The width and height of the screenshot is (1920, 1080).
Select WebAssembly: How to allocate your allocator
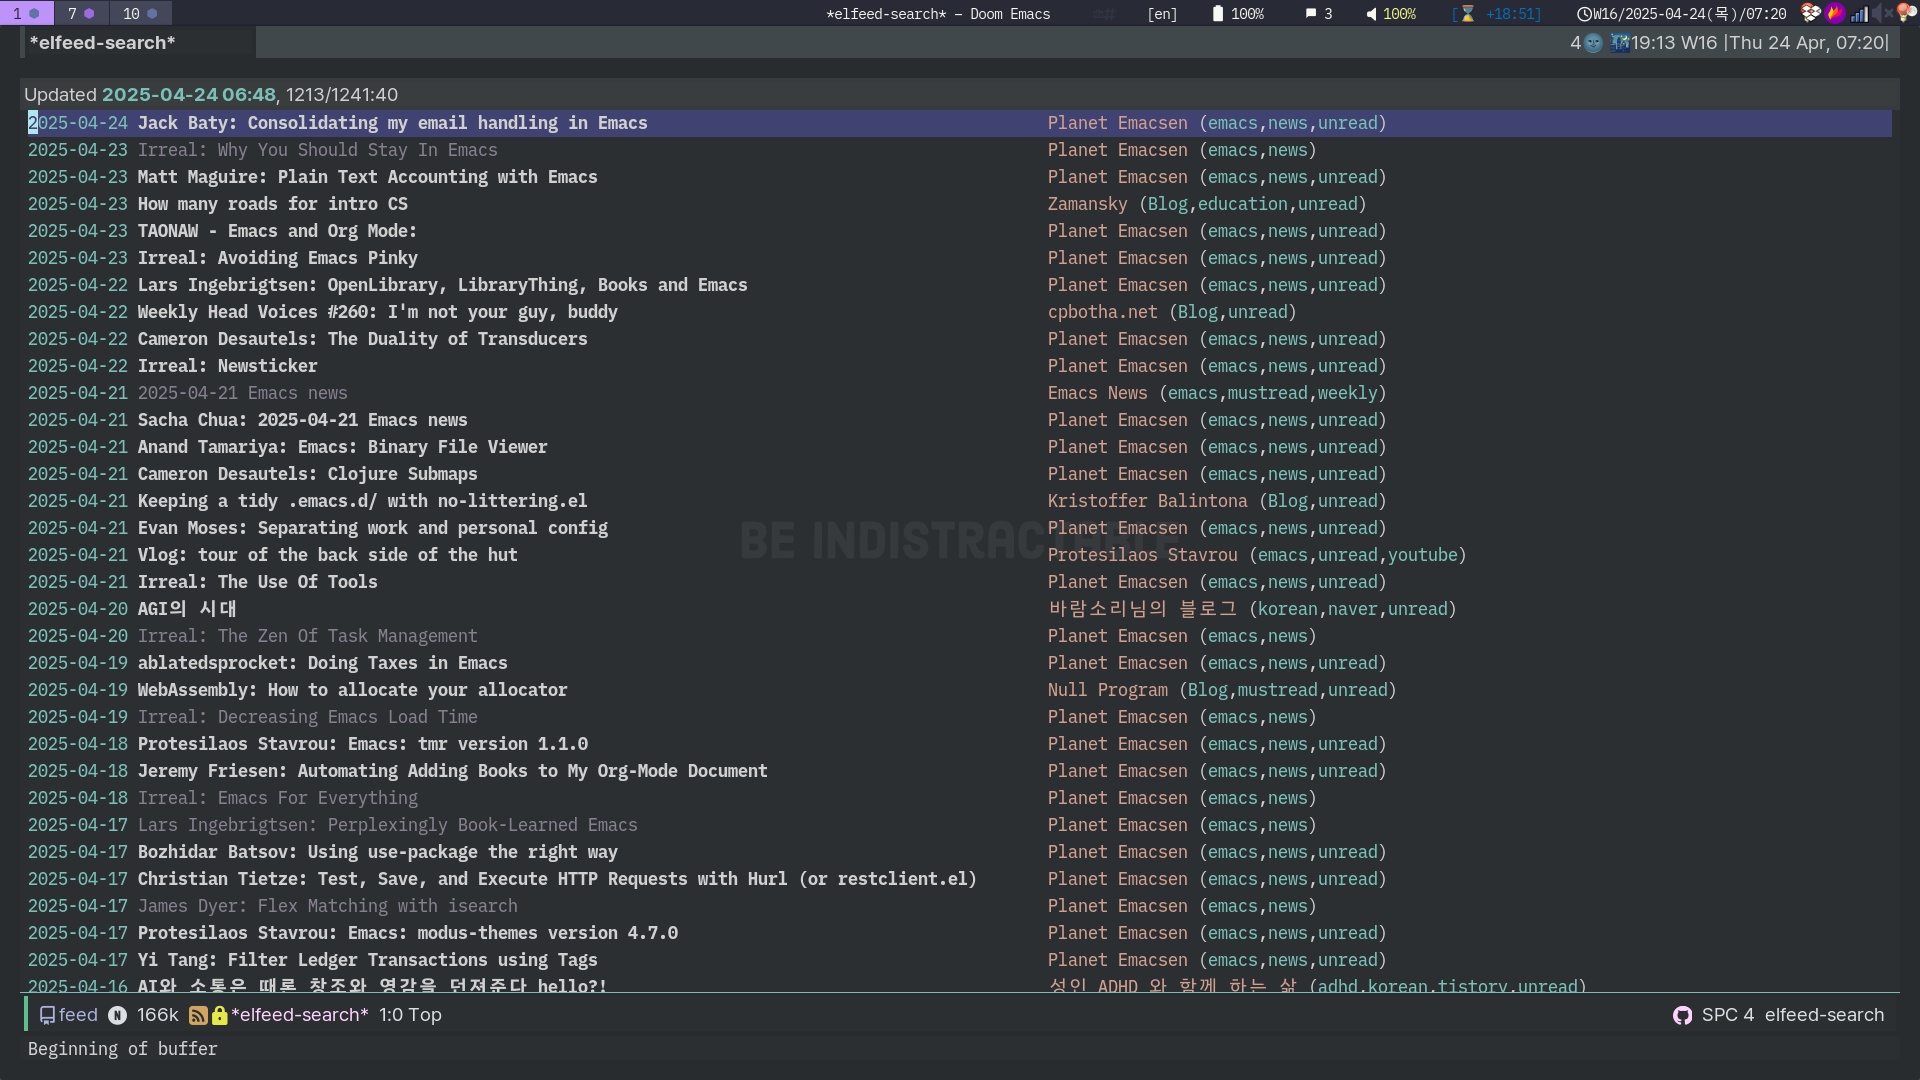click(x=352, y=690)
